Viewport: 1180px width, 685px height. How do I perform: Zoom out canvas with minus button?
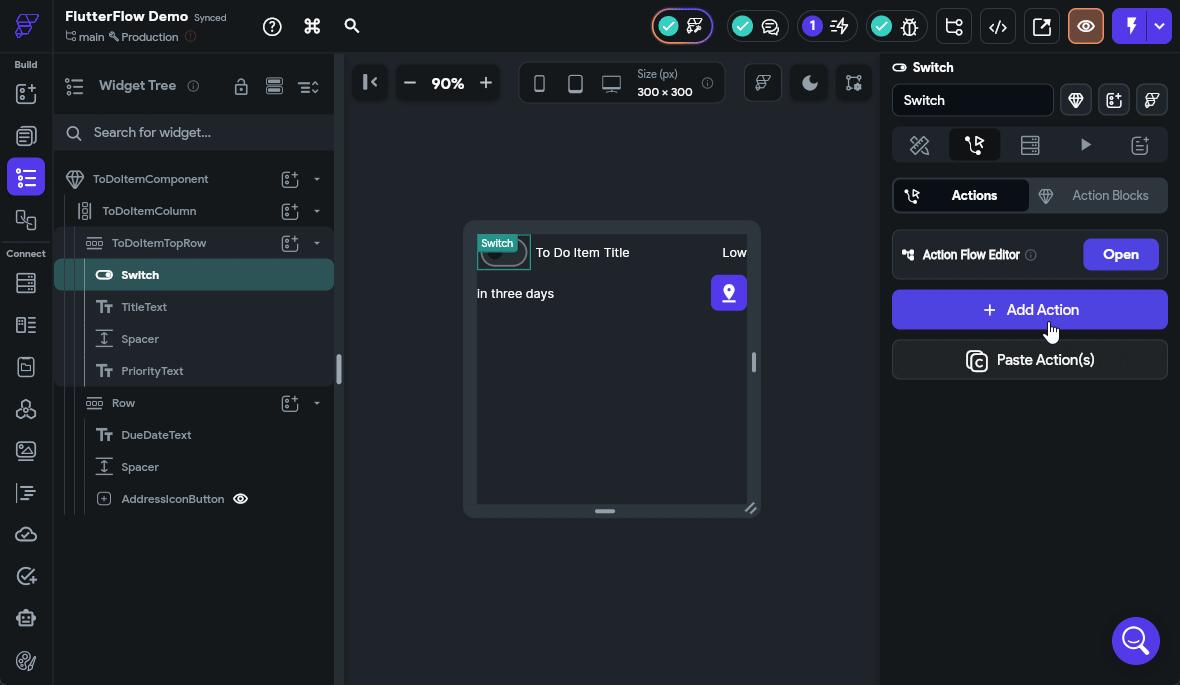410,83
